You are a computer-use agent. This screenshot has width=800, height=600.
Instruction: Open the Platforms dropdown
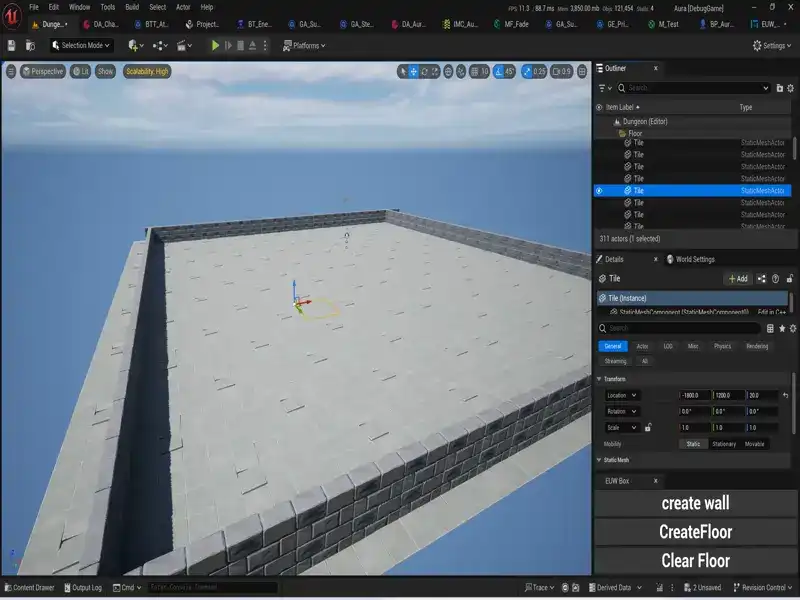tap(306, 45)
